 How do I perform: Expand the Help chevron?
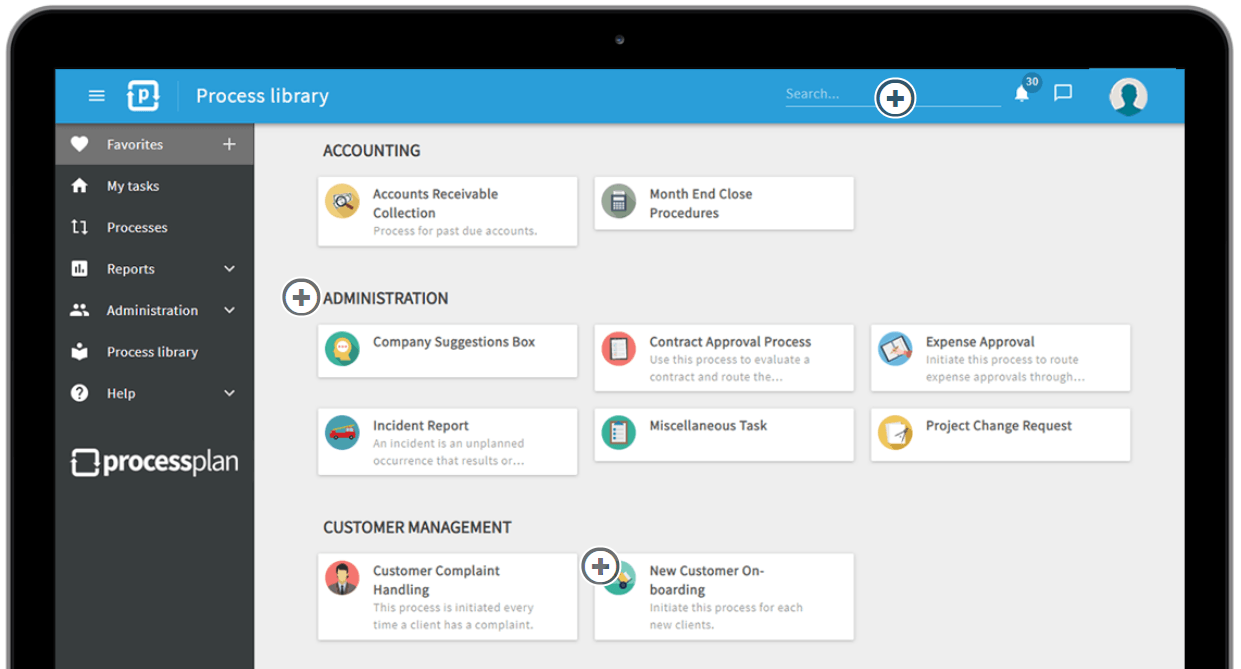pyautogui.click(x=230, y=393)
